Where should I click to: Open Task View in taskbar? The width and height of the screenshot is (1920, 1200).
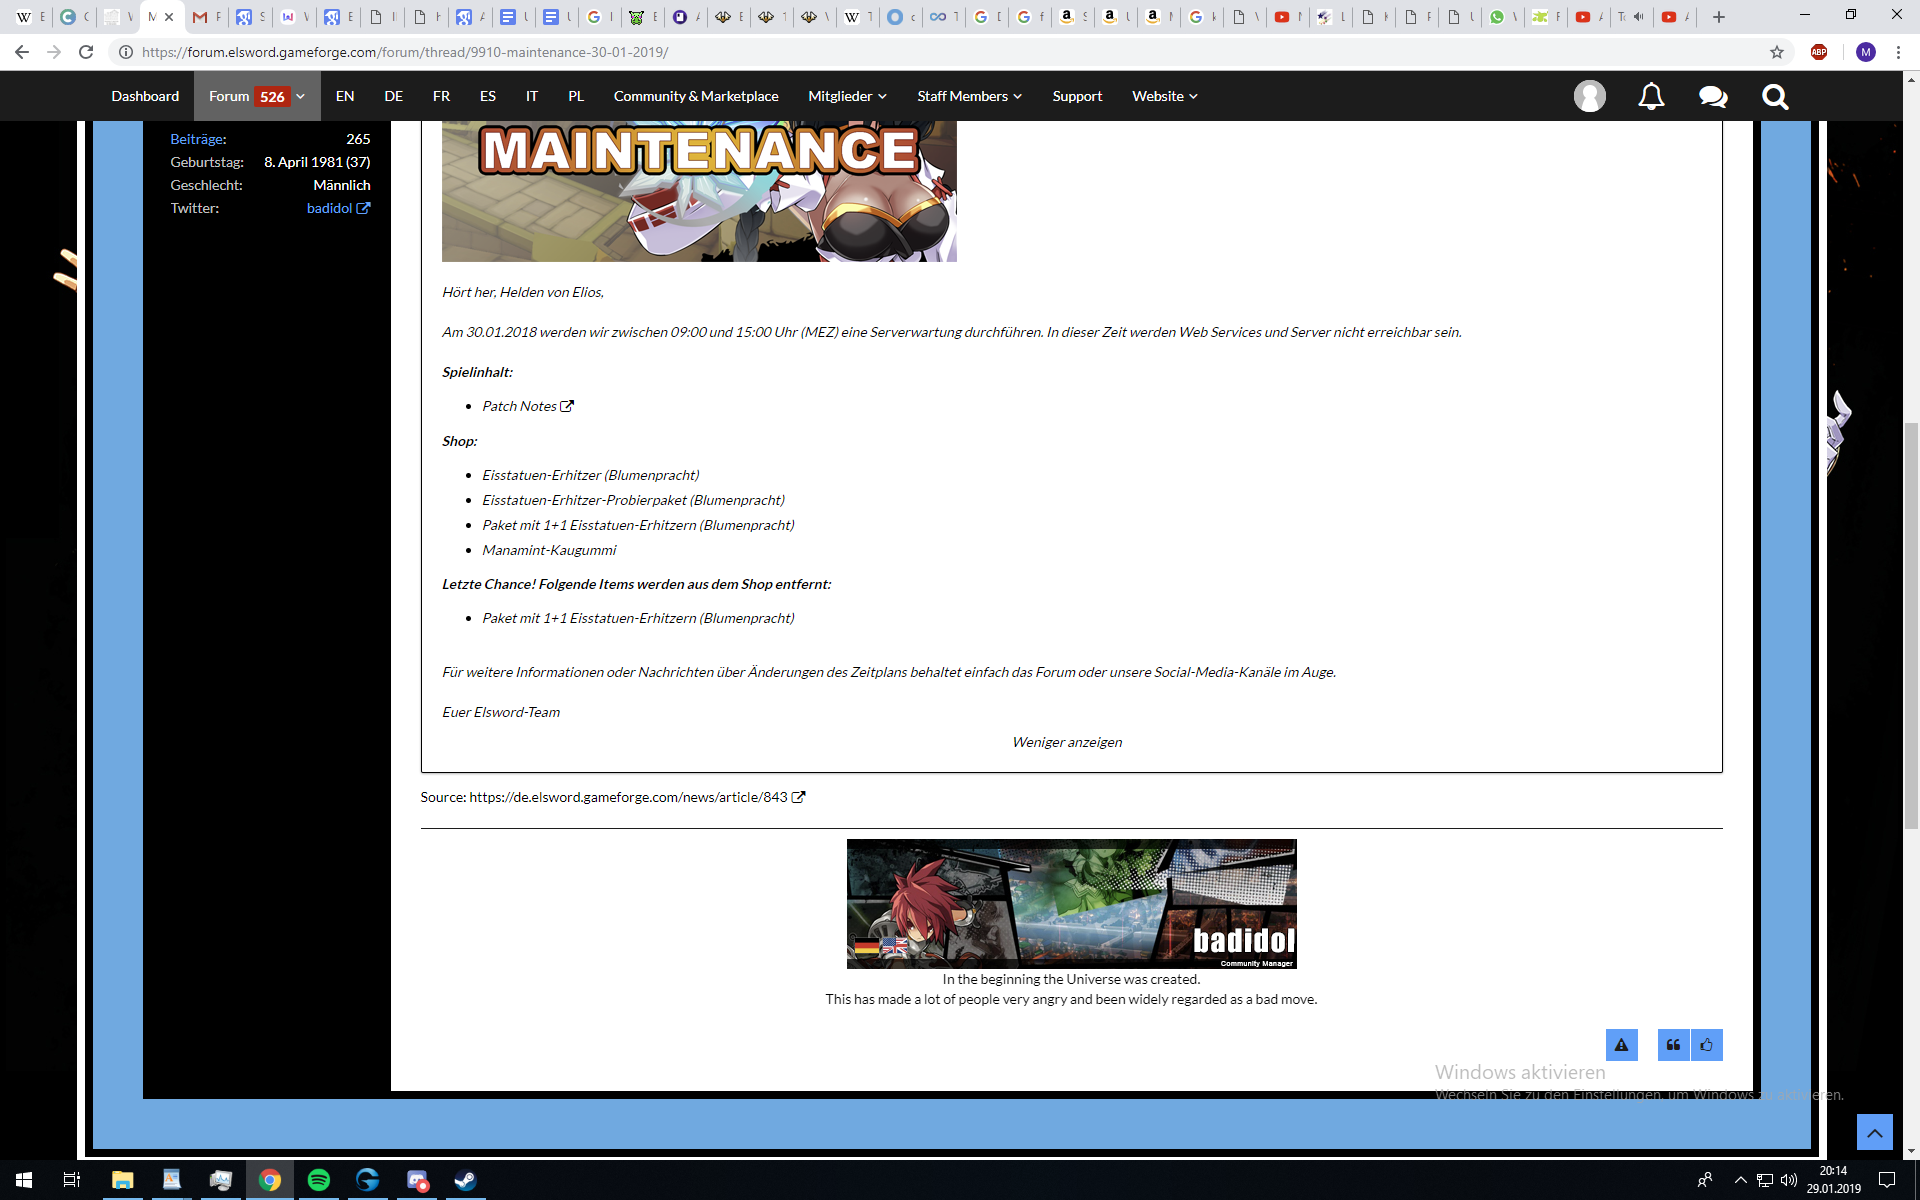(72, 1180)
